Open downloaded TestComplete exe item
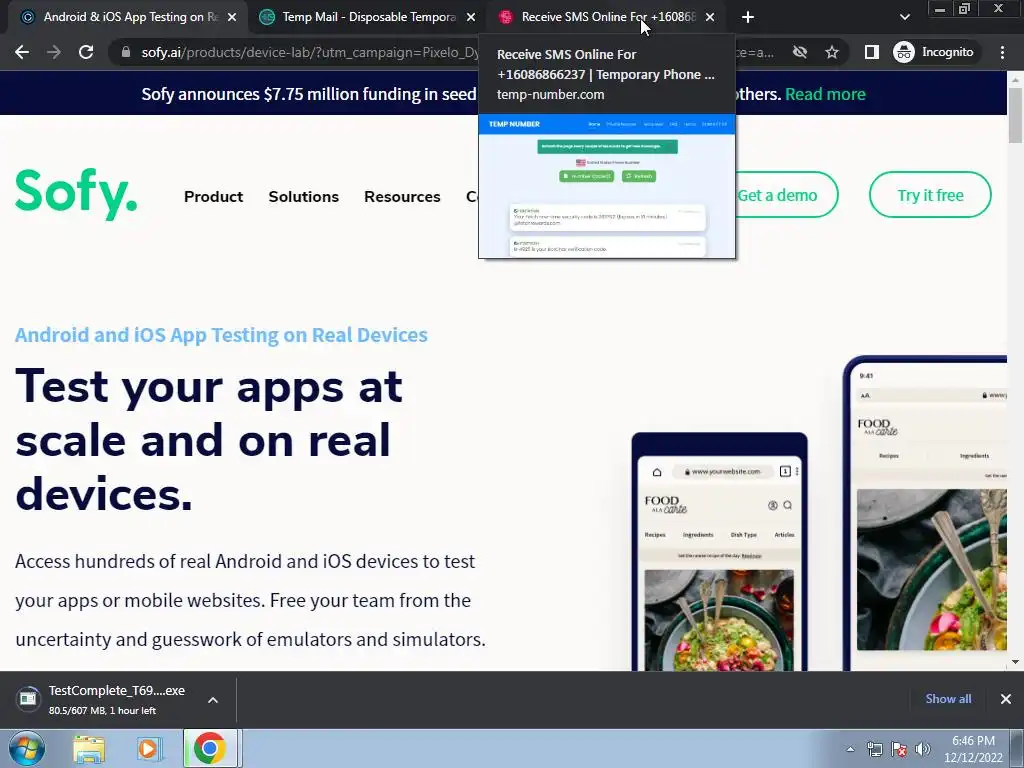1024x768 pixels. tap(116, 699)
